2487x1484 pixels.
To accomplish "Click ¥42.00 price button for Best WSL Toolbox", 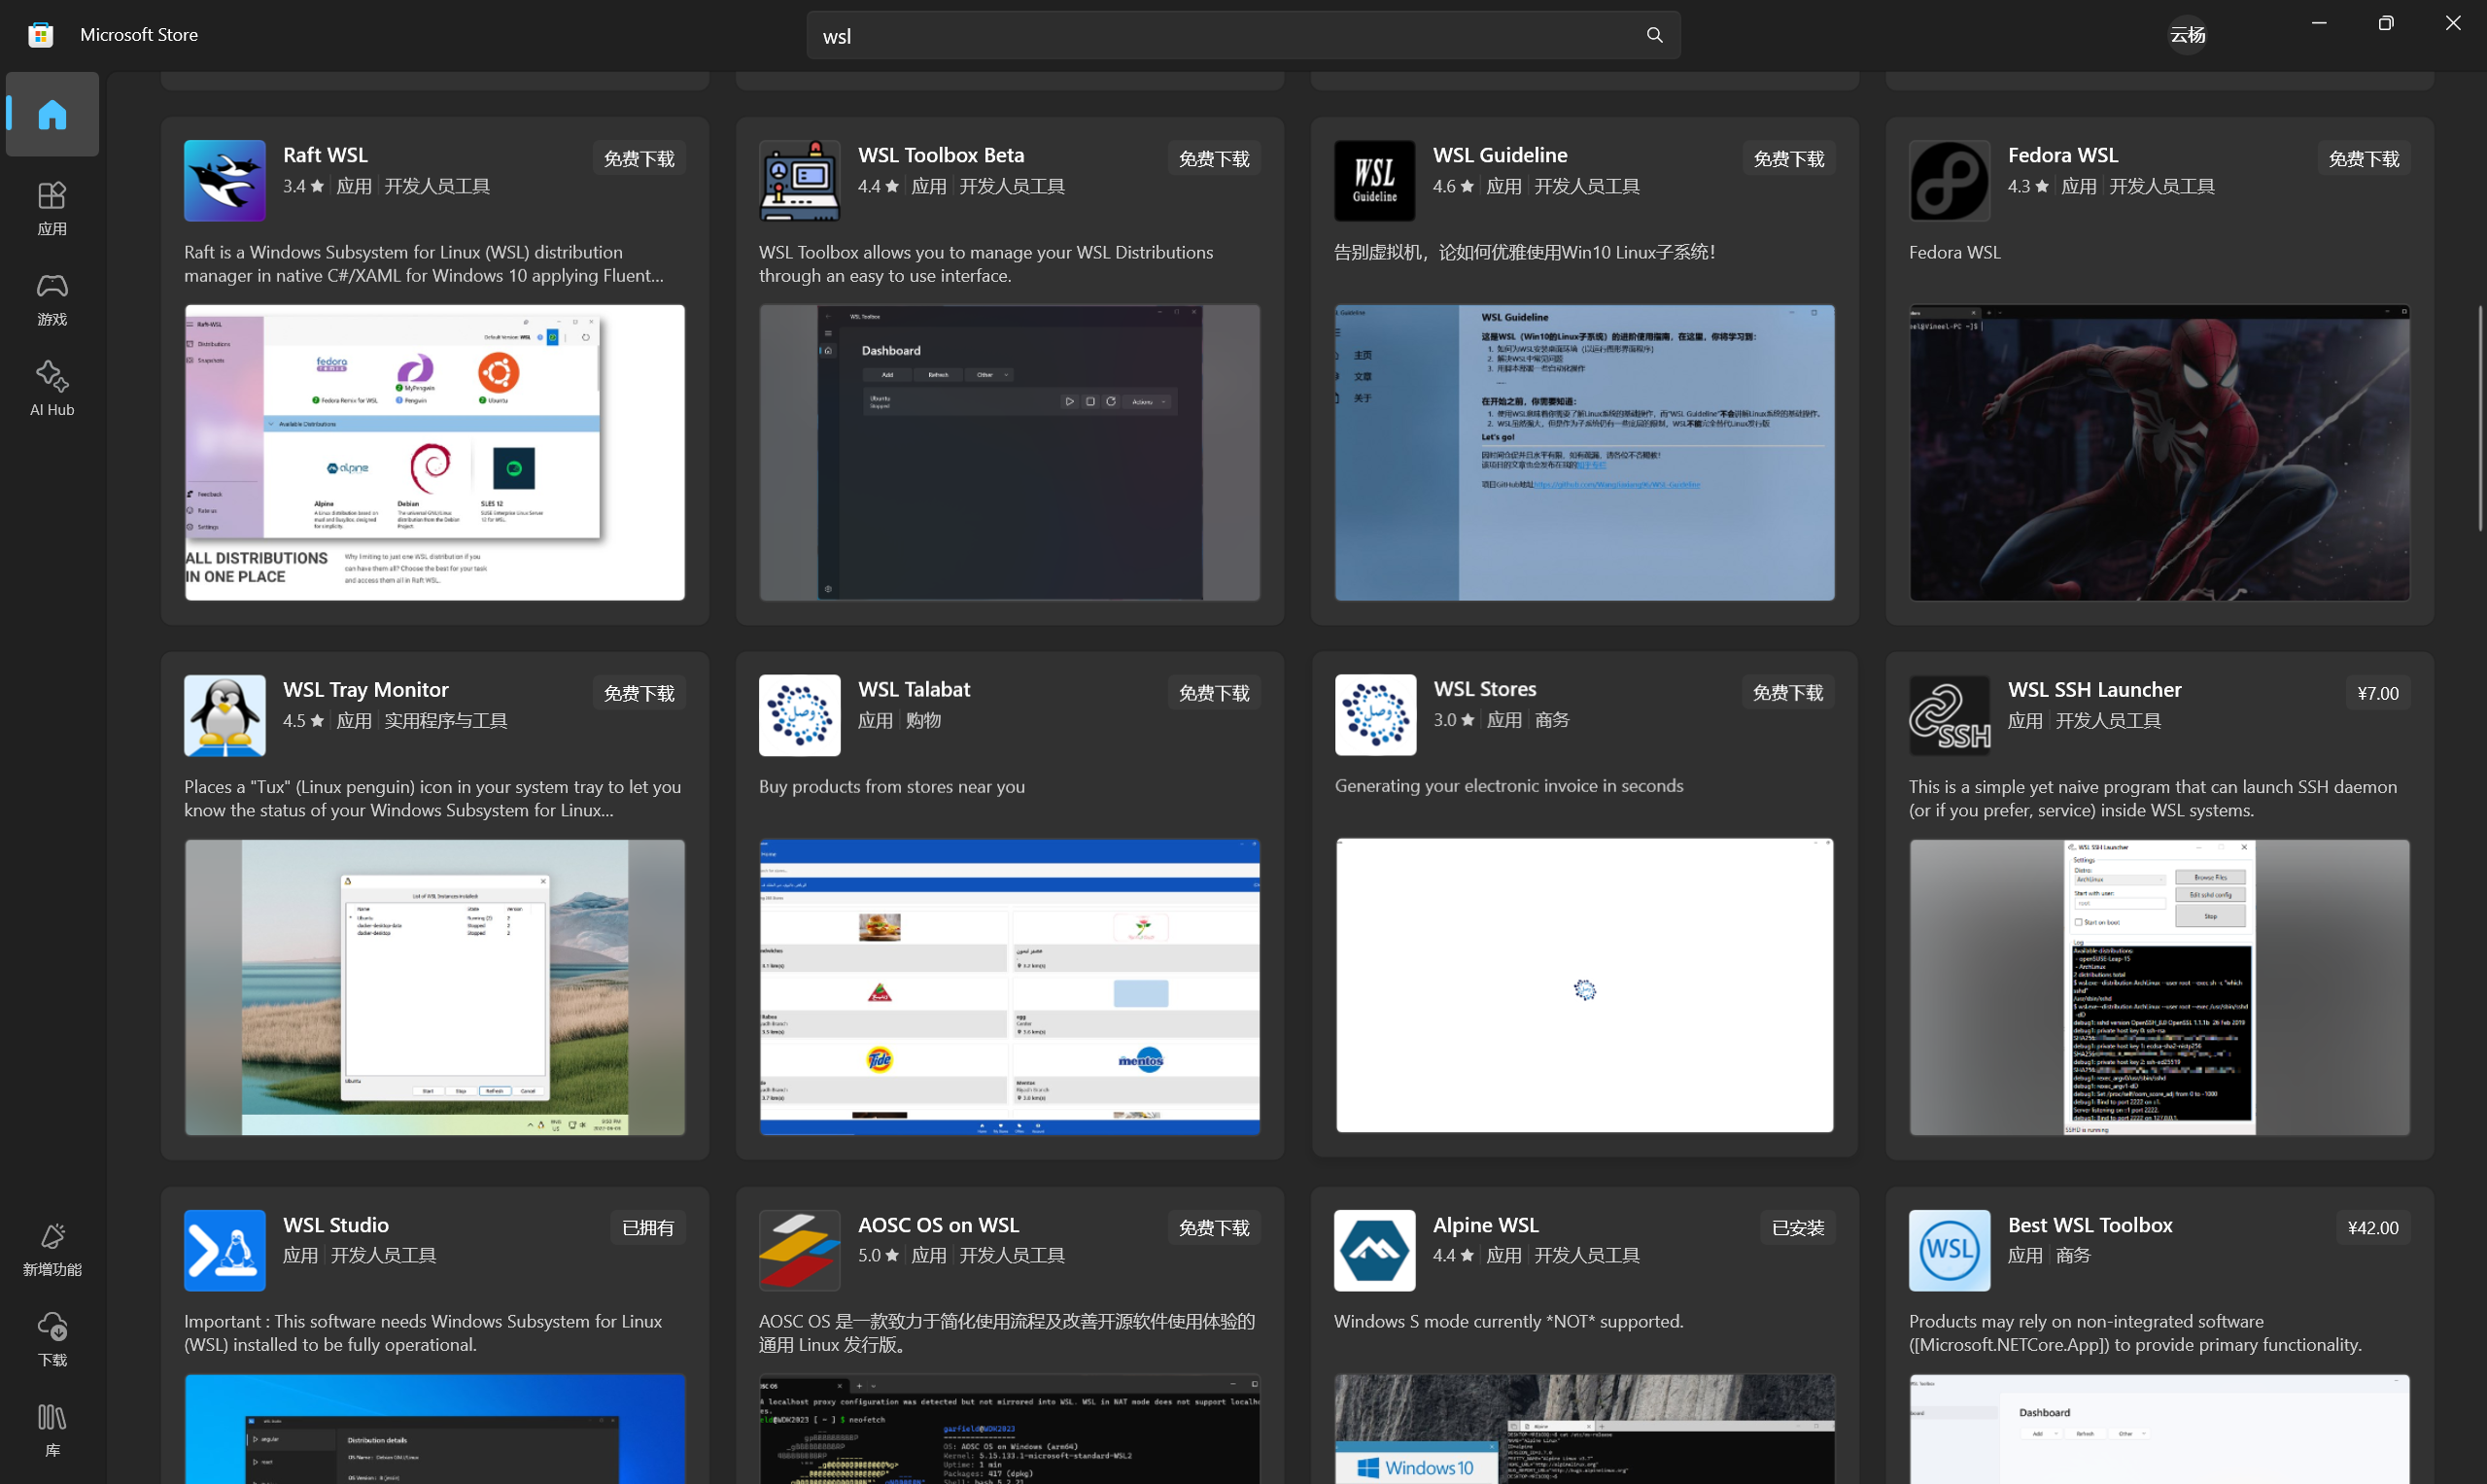I will [x=2373, y=1227].
